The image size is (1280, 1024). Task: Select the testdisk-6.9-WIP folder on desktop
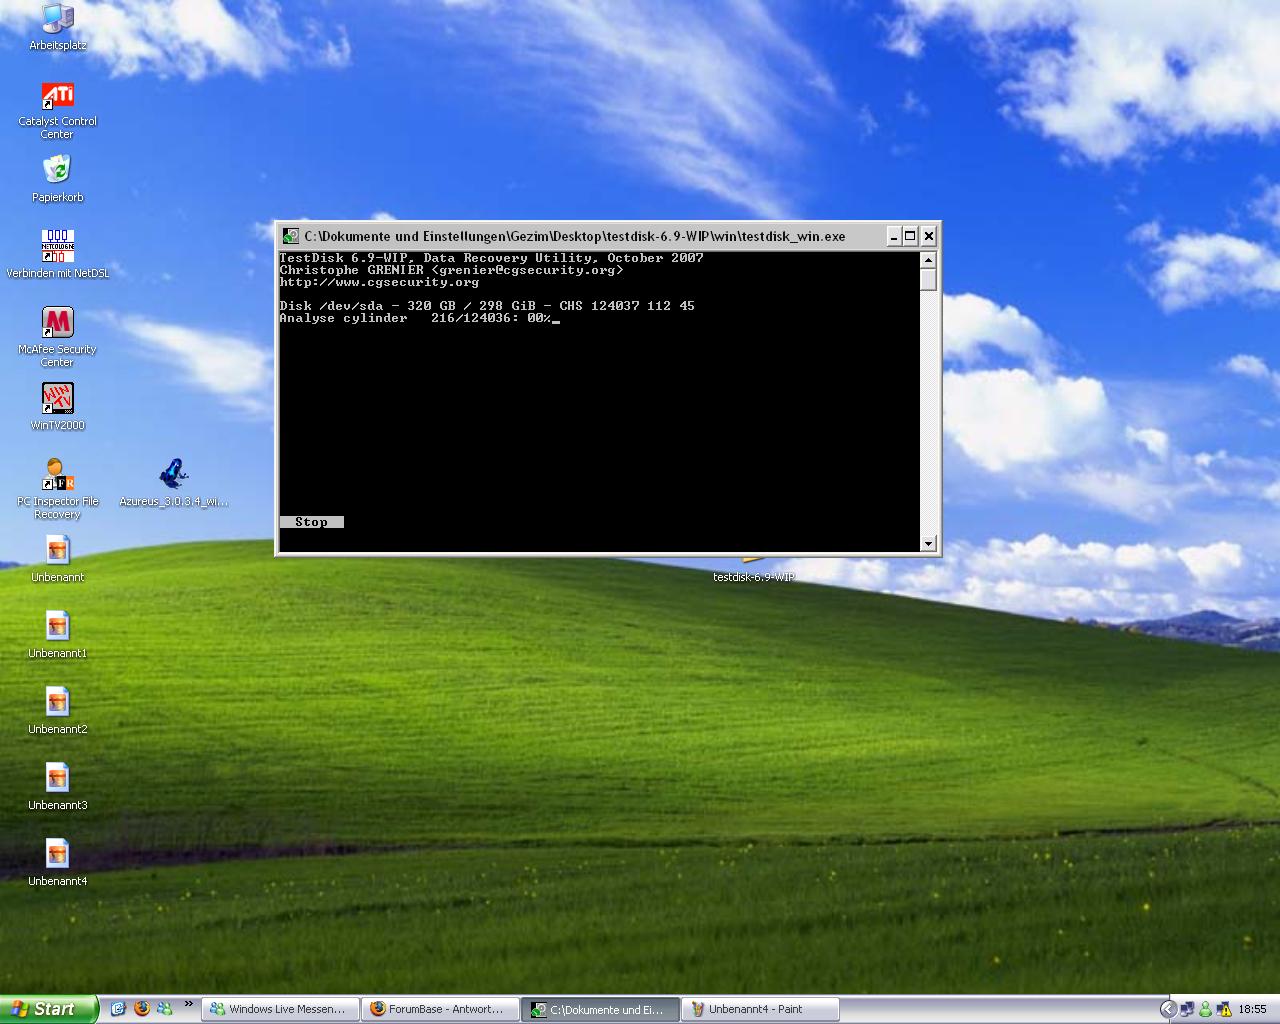point(754,570)
